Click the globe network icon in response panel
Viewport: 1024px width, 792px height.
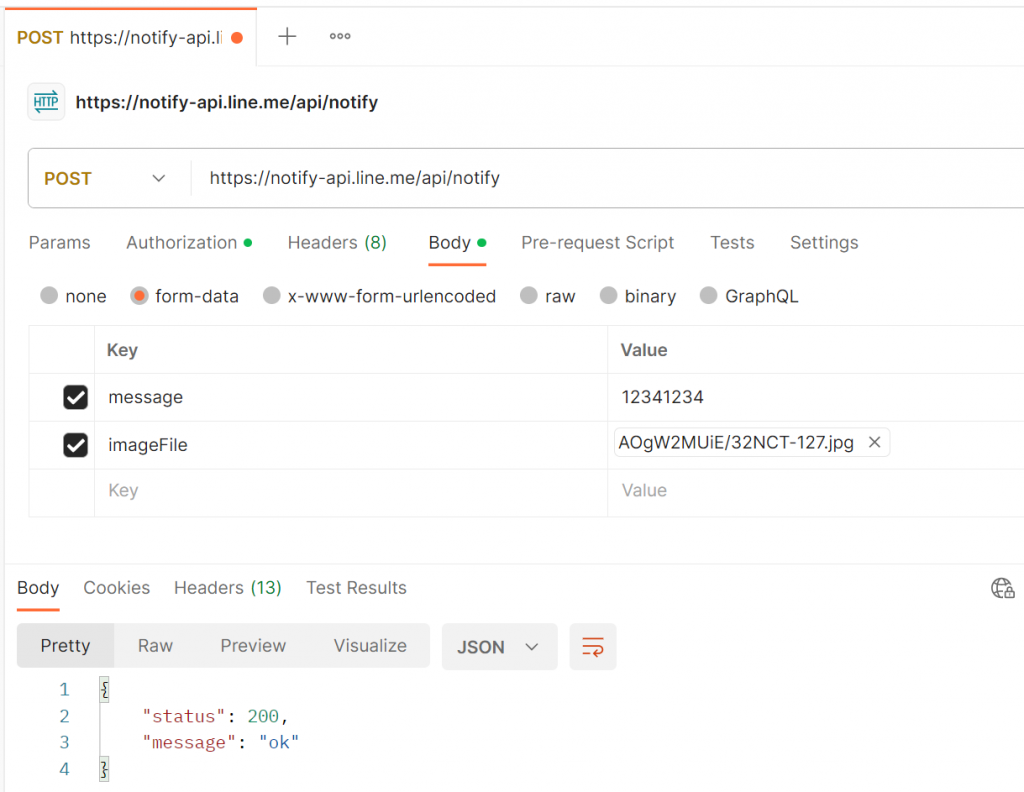[x=1002, y=588]
